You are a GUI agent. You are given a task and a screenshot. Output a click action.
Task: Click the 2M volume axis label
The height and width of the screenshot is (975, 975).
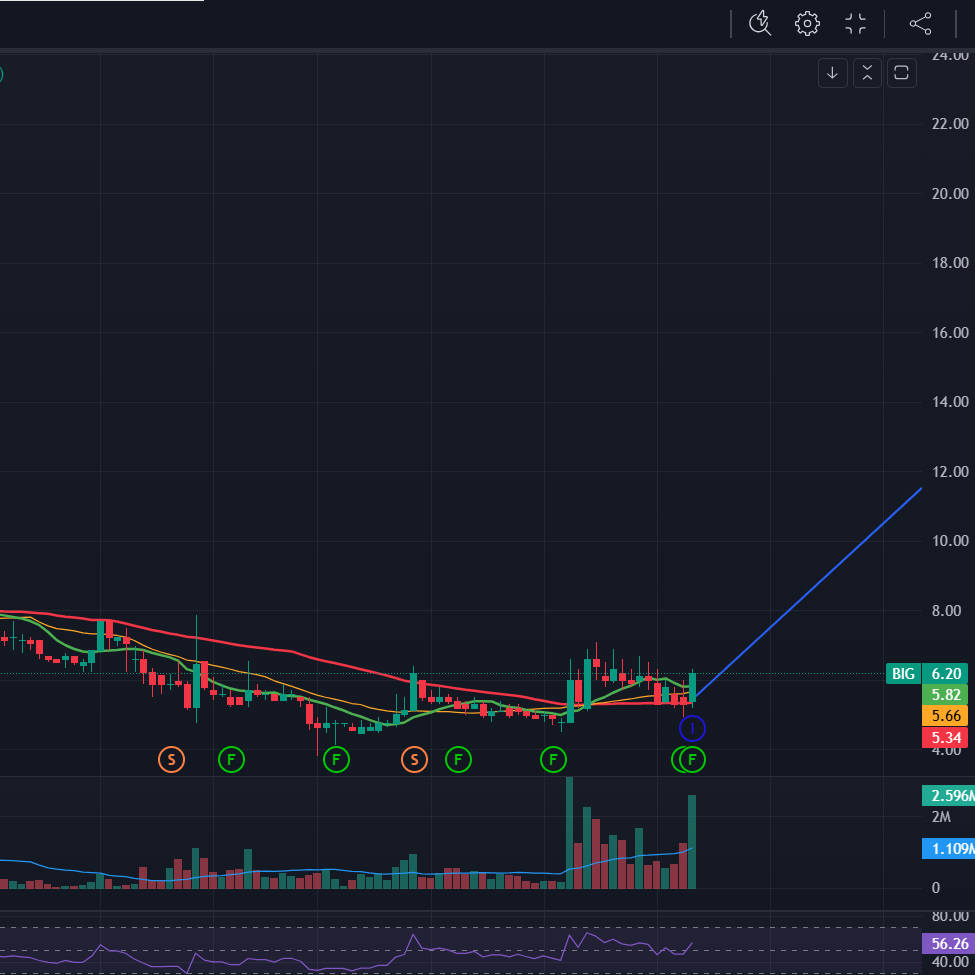click(x=941, y=817)
